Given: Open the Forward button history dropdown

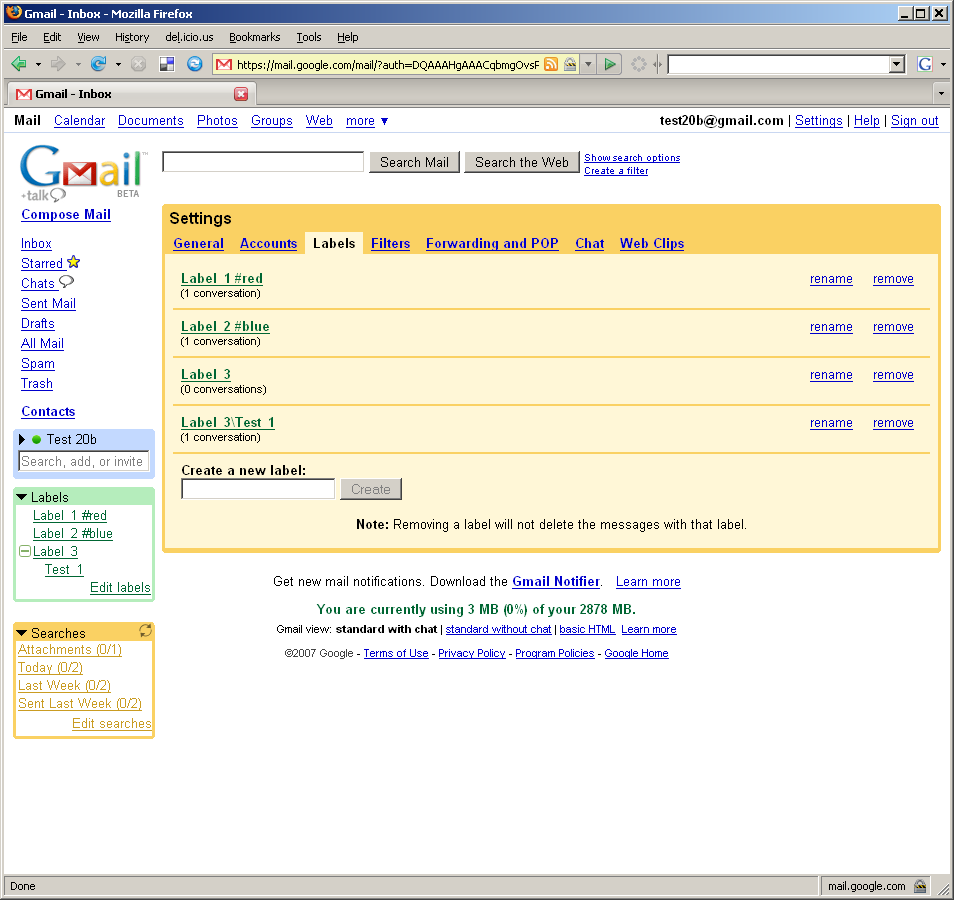Looking at the screenshot, I should pyautogui.click(x=78, y=64).
